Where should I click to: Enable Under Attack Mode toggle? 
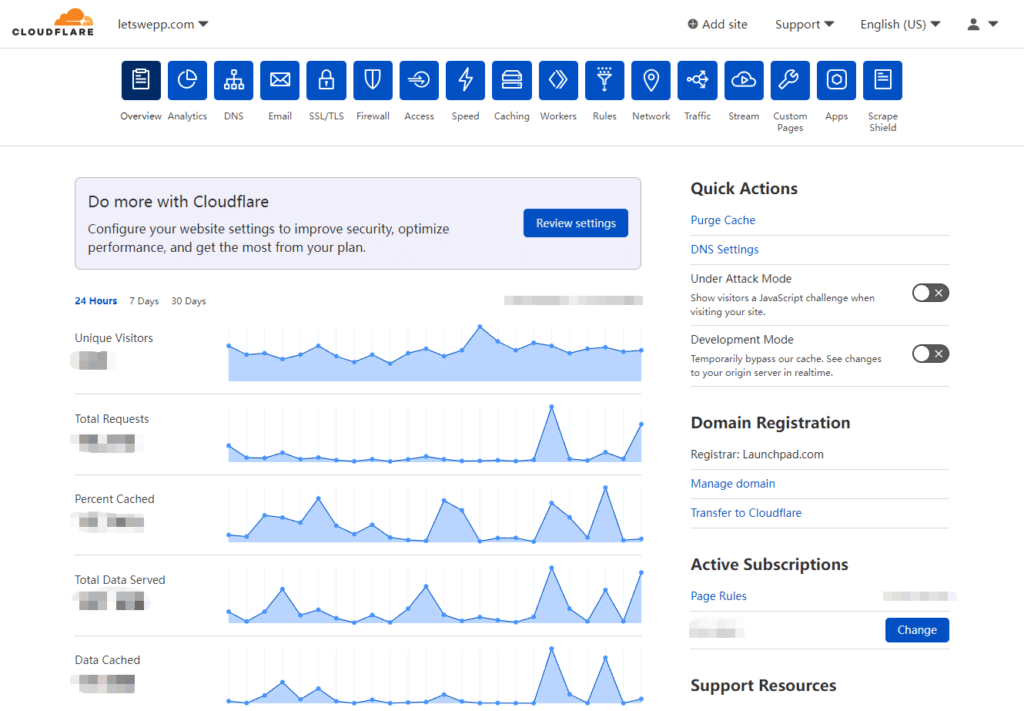[x=930, y=293]
